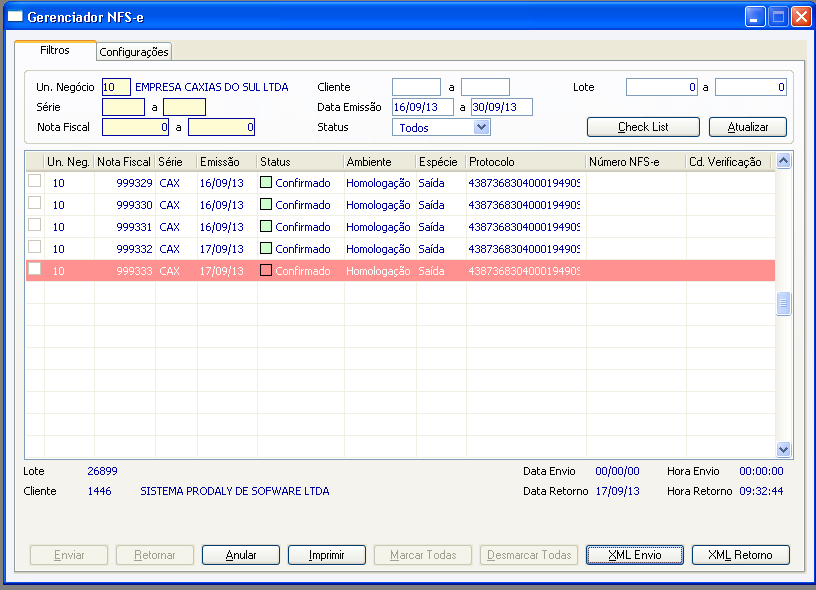Click green status box of Nota Fiscal 999331
This screenshot has width=816, height=590.
pyautogui.click(x=266, y=226)
